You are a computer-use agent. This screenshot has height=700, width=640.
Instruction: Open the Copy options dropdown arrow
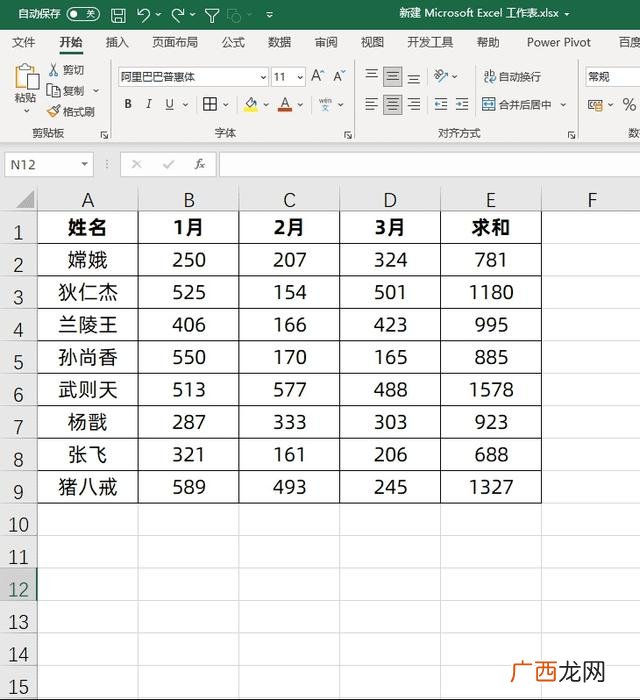[x=96, y=91]
